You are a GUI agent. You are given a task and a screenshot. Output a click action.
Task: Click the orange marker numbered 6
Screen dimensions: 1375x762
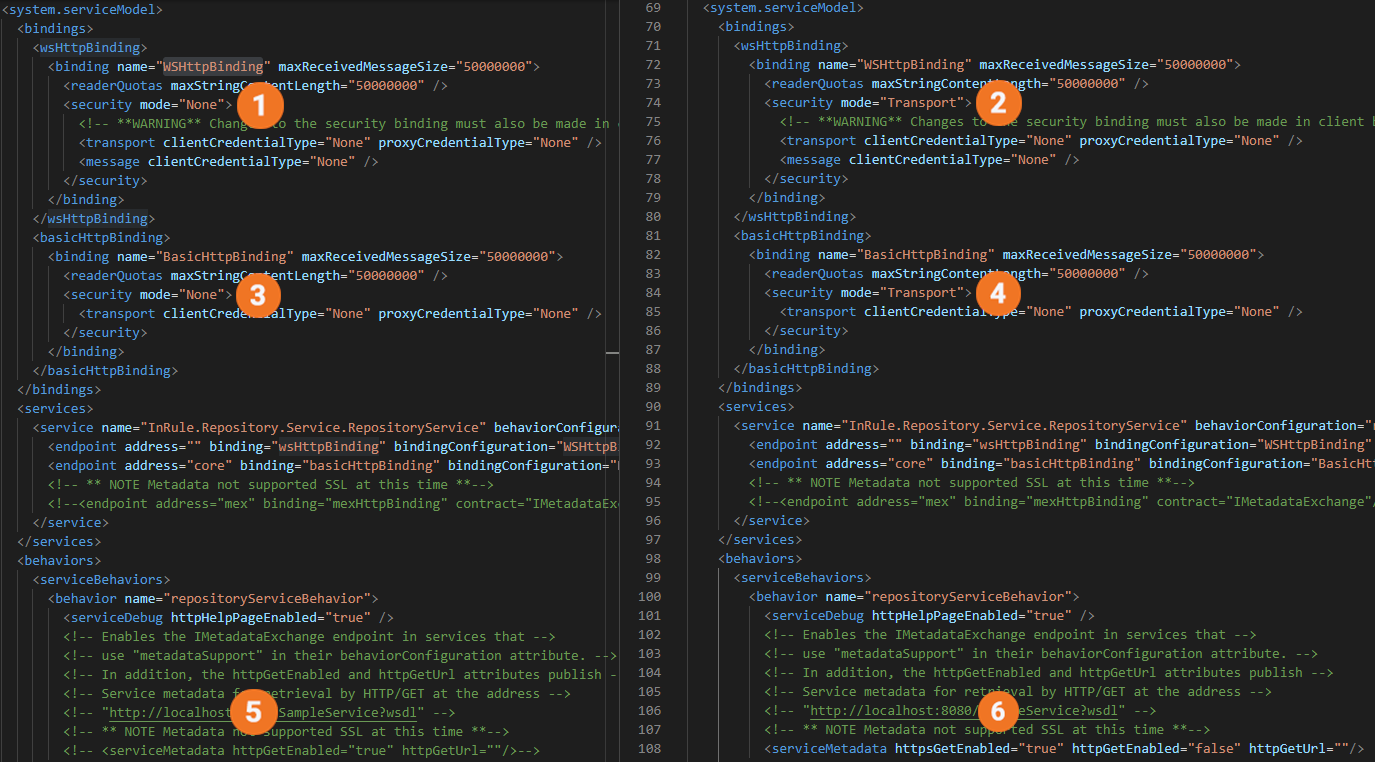pos(996,711)
